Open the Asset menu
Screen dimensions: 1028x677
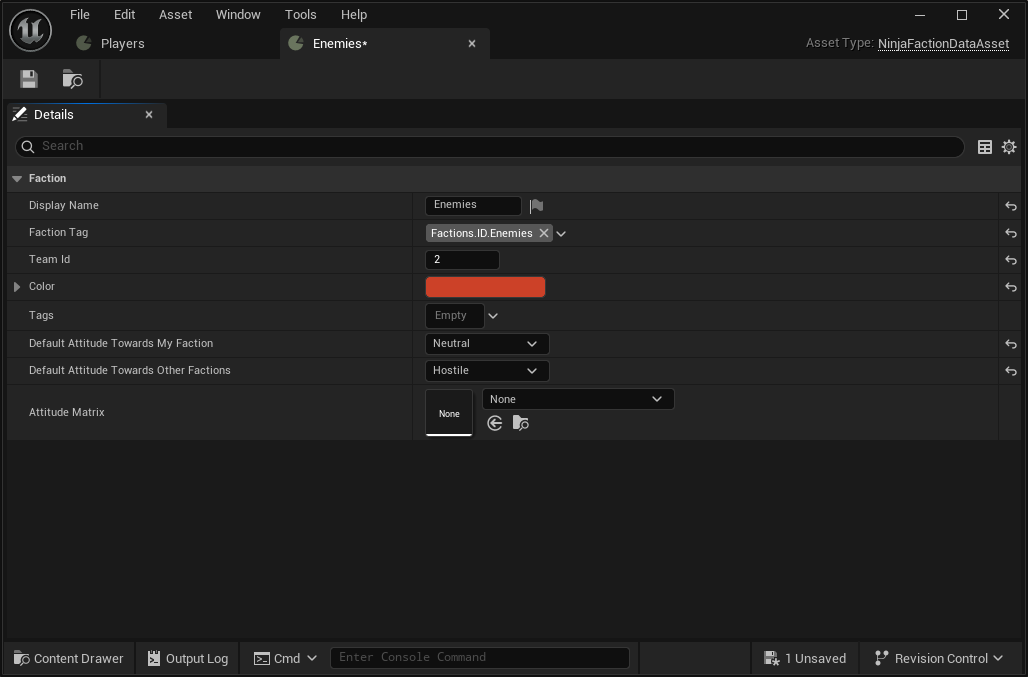176,15
